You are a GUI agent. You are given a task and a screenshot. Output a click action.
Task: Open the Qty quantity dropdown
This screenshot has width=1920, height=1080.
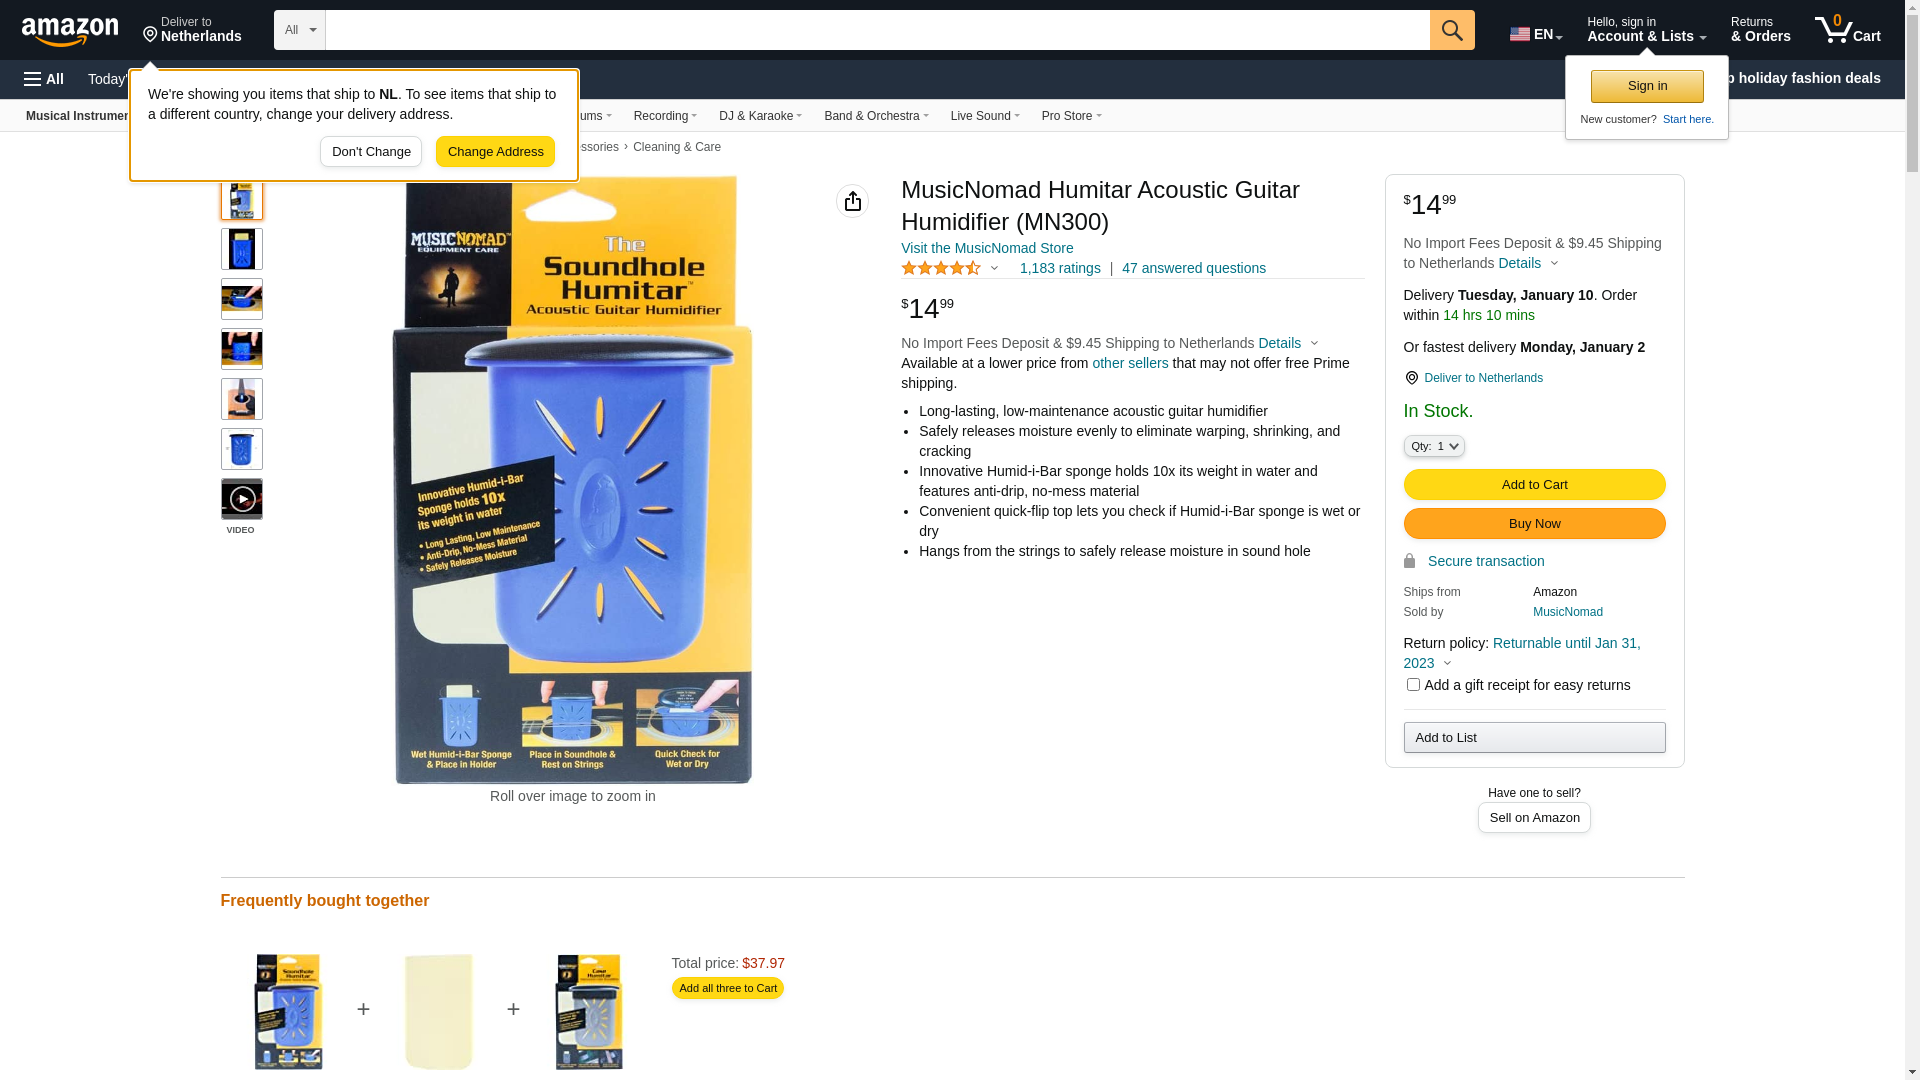tap(1434, 446)
